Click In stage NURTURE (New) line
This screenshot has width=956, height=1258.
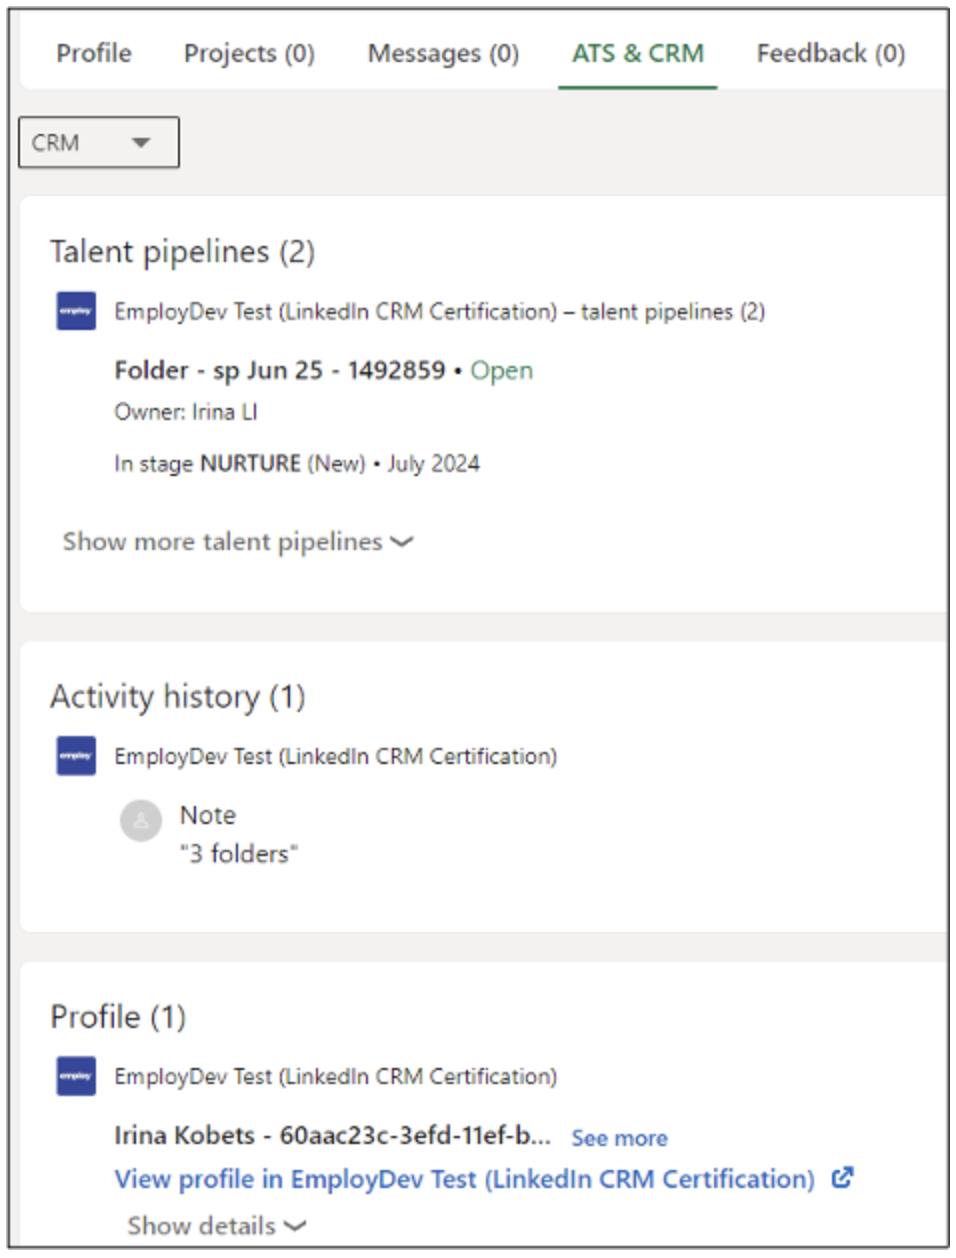pos(297,464)
